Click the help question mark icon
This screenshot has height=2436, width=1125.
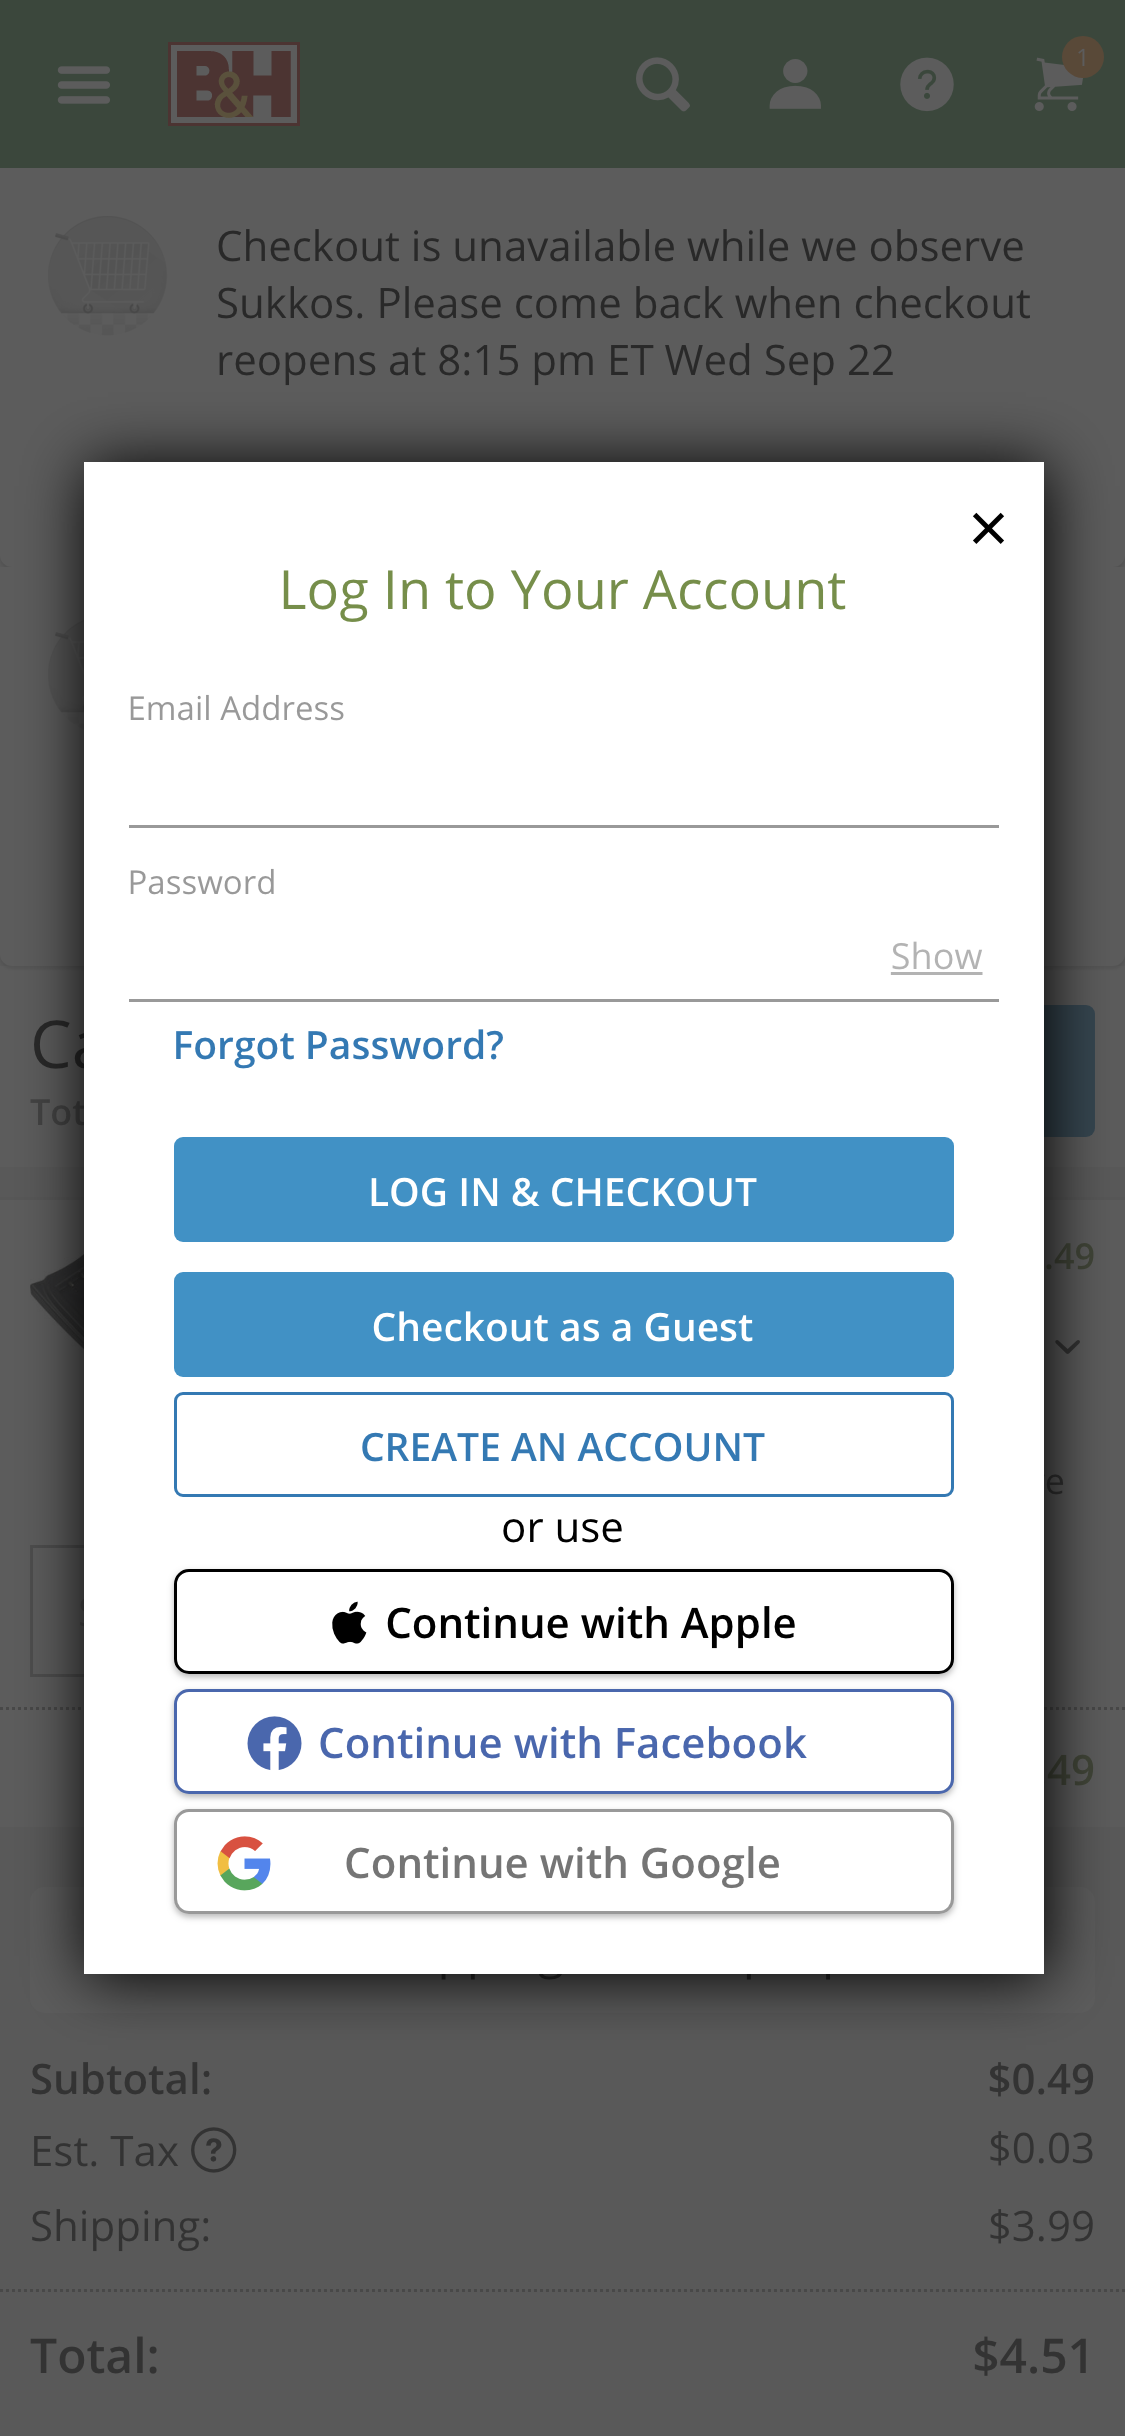point(927,84)
